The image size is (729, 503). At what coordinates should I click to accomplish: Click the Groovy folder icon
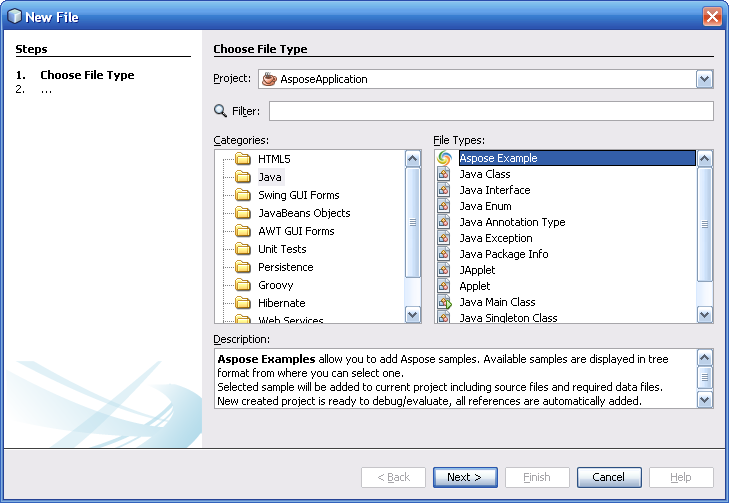coord(243,285)
